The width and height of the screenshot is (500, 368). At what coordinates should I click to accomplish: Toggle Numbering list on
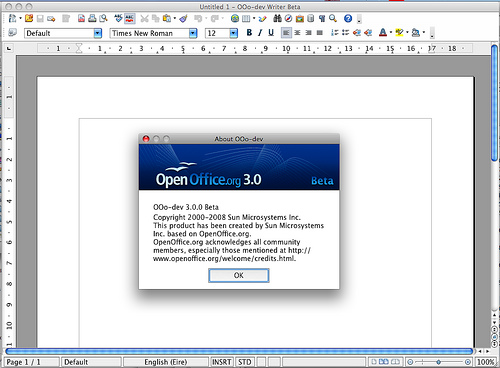point(335,33)
